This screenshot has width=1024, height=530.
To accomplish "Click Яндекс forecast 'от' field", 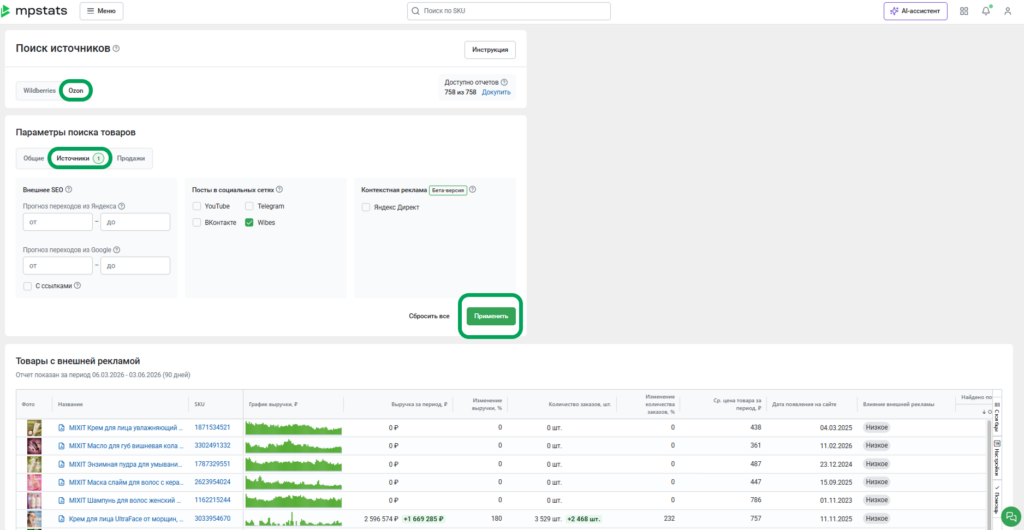I will (57, 222).
